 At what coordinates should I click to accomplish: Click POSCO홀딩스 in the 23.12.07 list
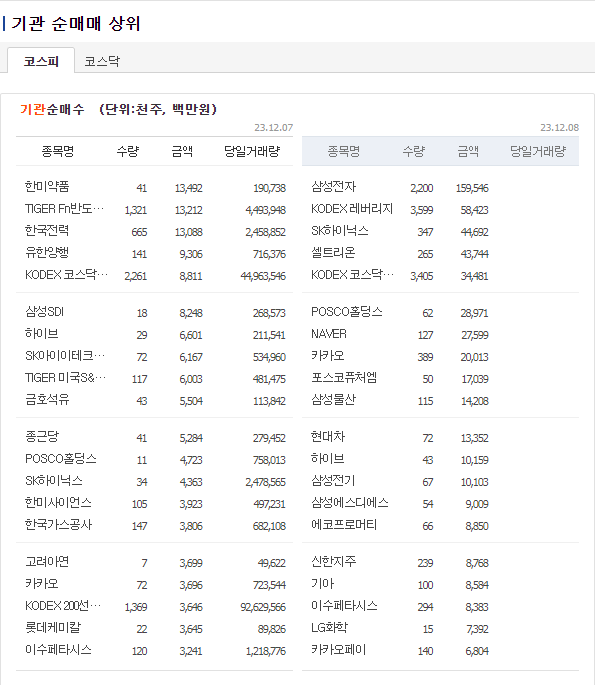click(x=61, y=459)
